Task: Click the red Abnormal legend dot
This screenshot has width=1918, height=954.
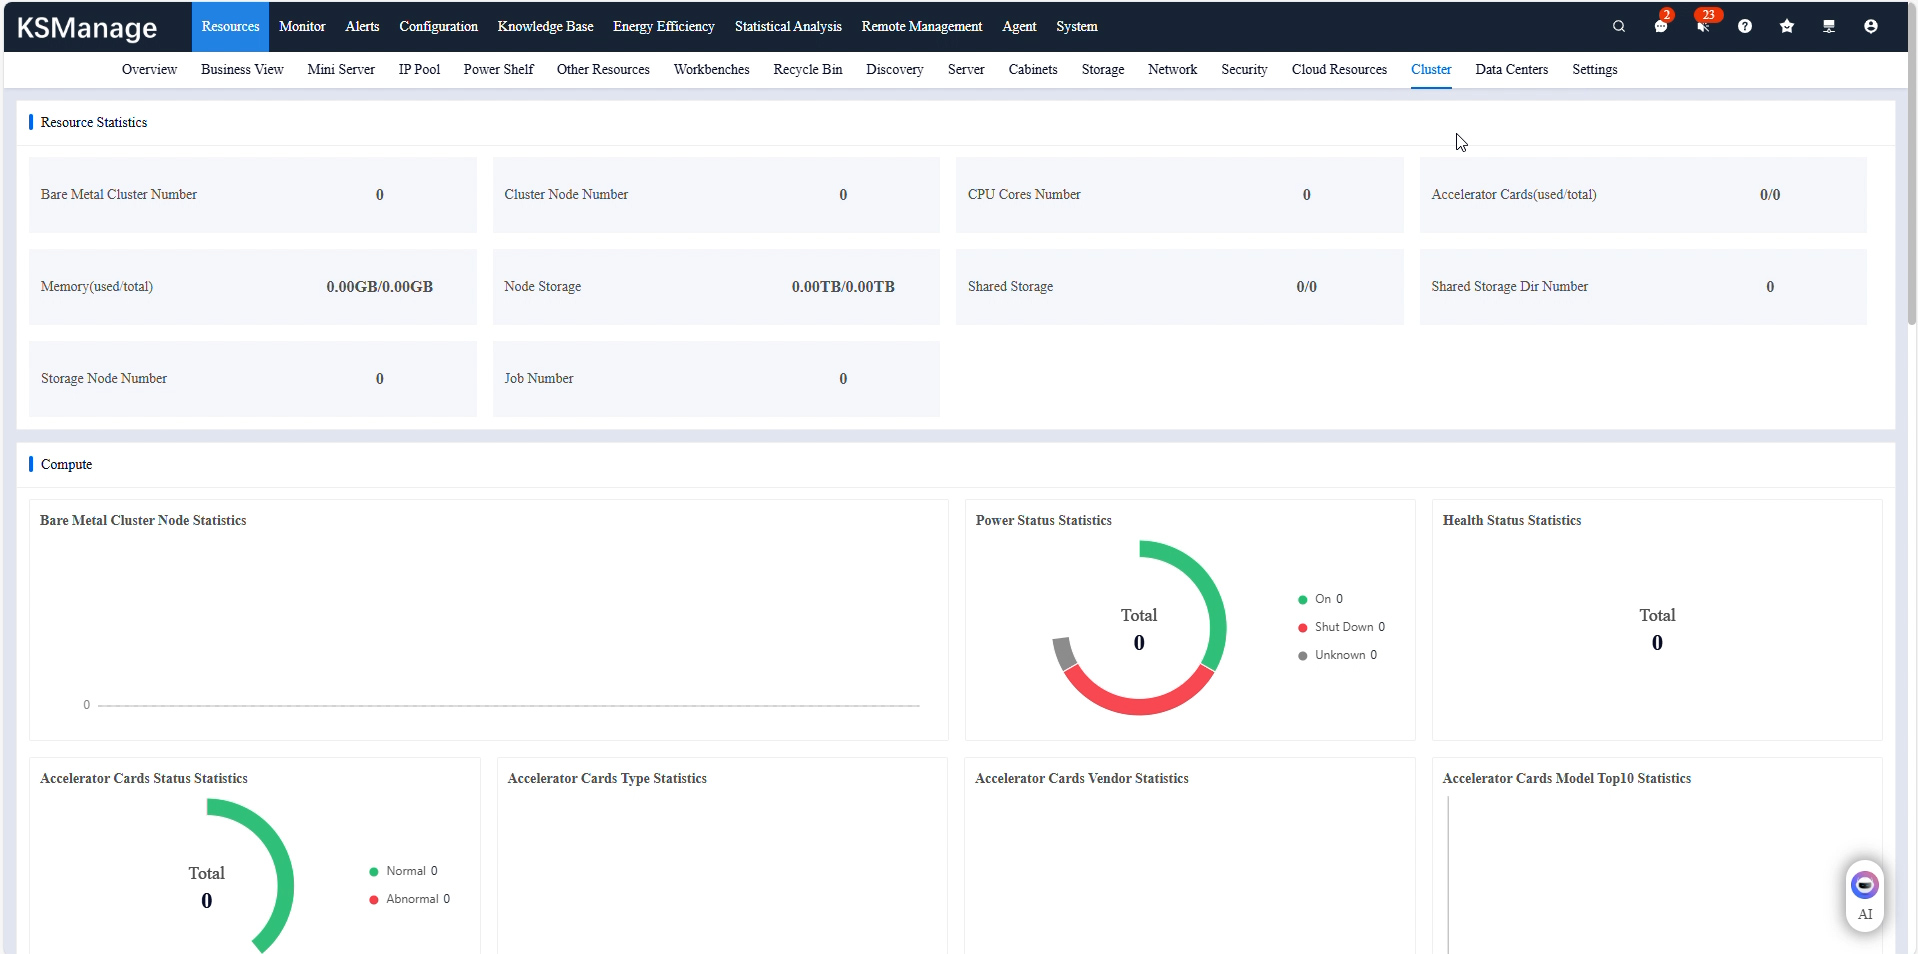Action: (374, 900)
